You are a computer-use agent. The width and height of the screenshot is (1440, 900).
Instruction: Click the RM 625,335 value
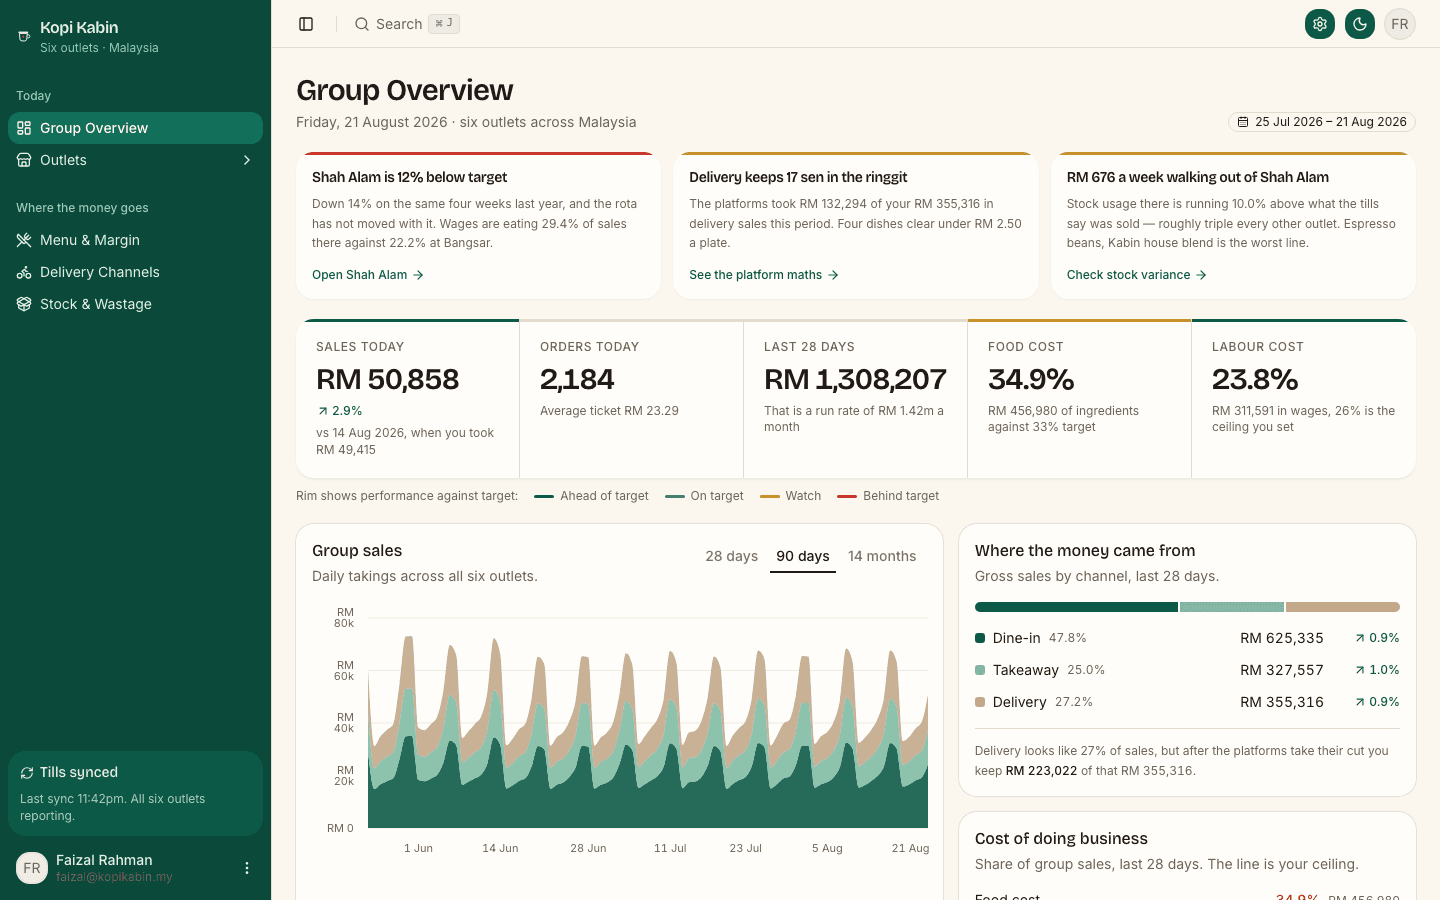click(1282, 638)
